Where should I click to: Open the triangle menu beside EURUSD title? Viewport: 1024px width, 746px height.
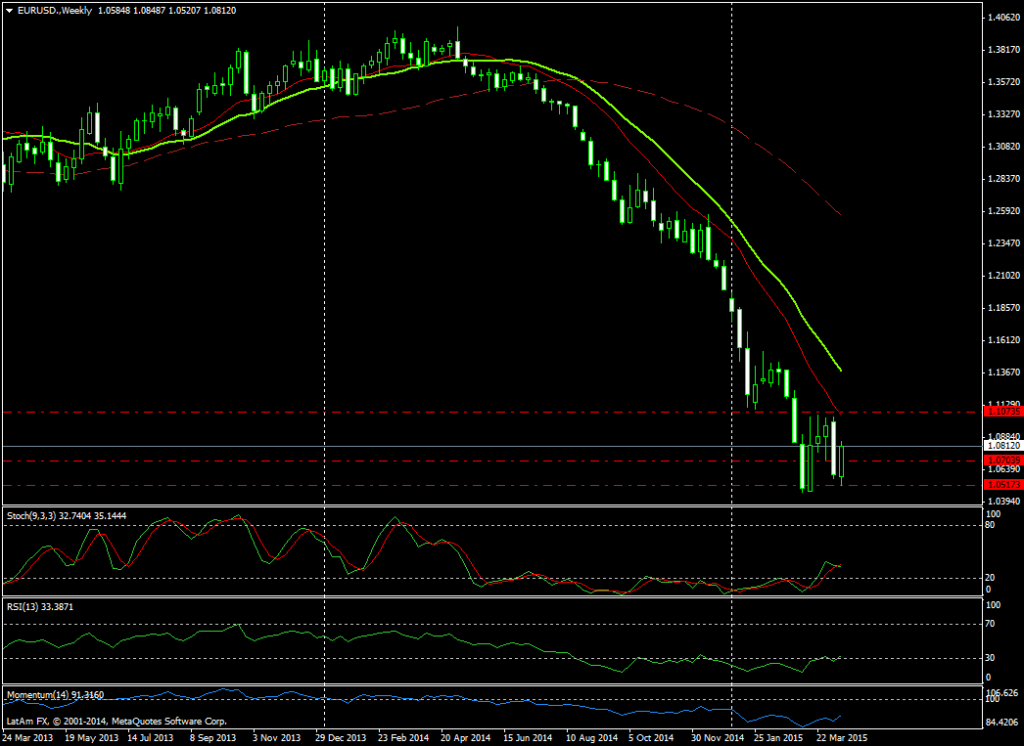[8, 10]
